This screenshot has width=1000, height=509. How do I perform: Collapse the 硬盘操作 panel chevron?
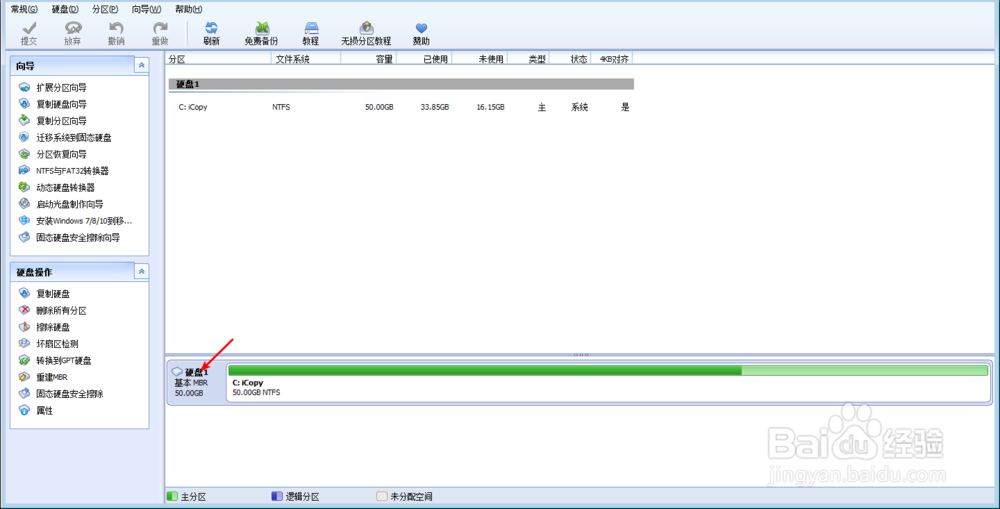[x=142, y=272]
